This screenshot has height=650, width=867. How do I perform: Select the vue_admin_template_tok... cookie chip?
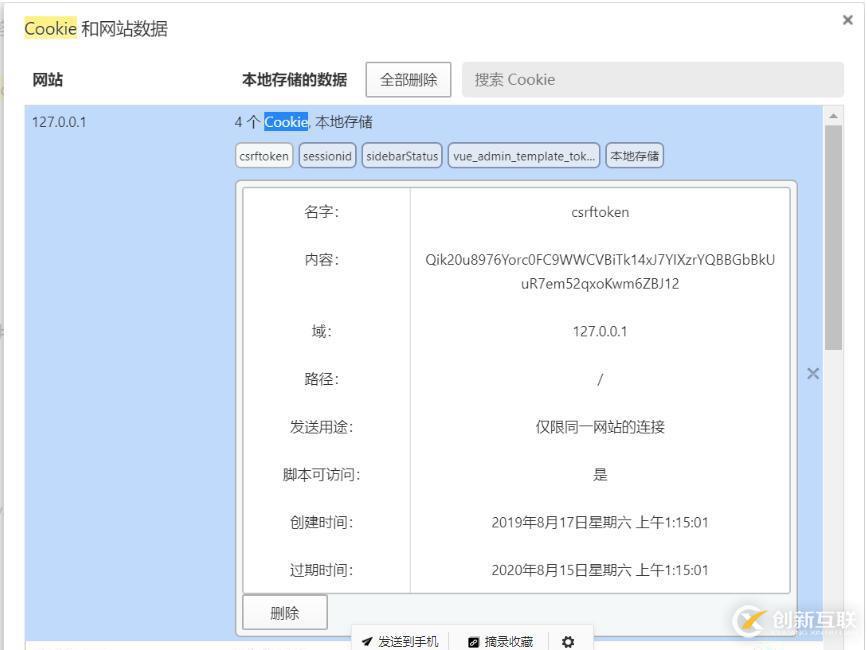click(x=524, y=156)
